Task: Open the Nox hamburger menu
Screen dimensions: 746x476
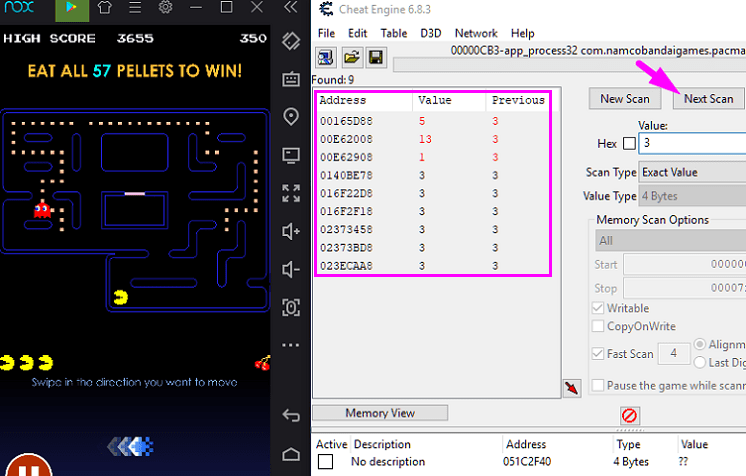Action: click(135, 8)
